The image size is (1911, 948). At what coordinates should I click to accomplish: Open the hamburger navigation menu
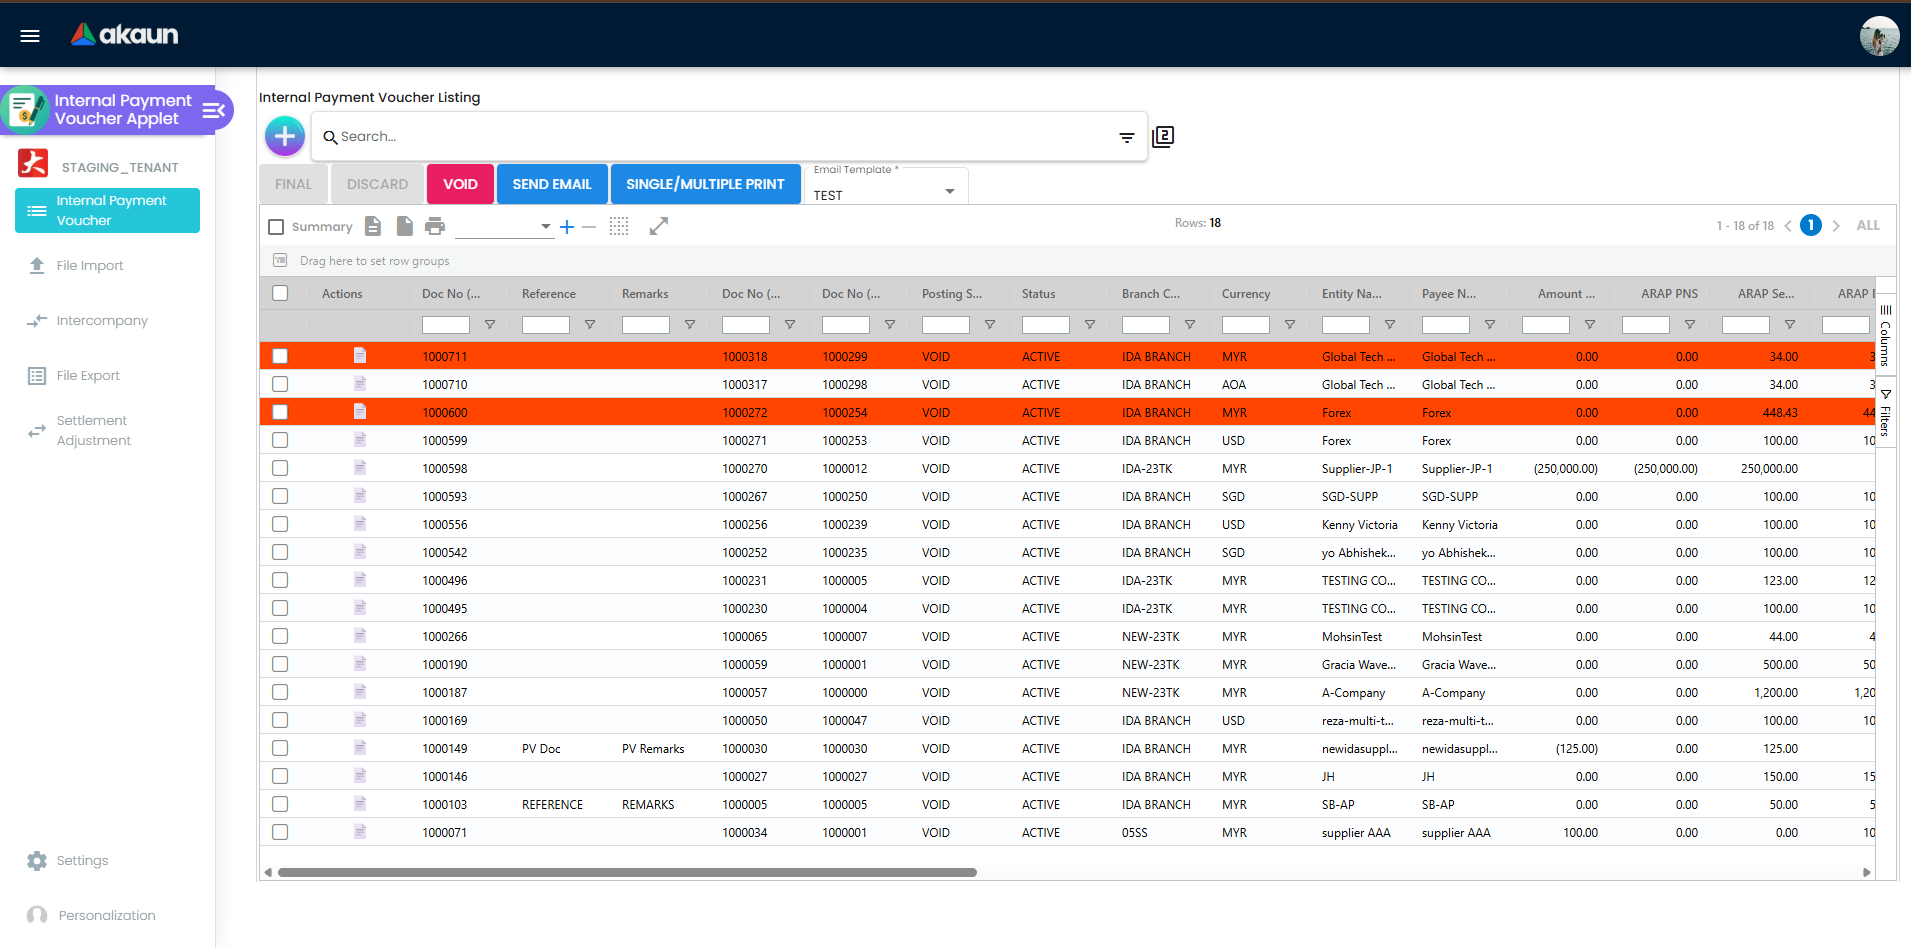click(x=30, y=36)
